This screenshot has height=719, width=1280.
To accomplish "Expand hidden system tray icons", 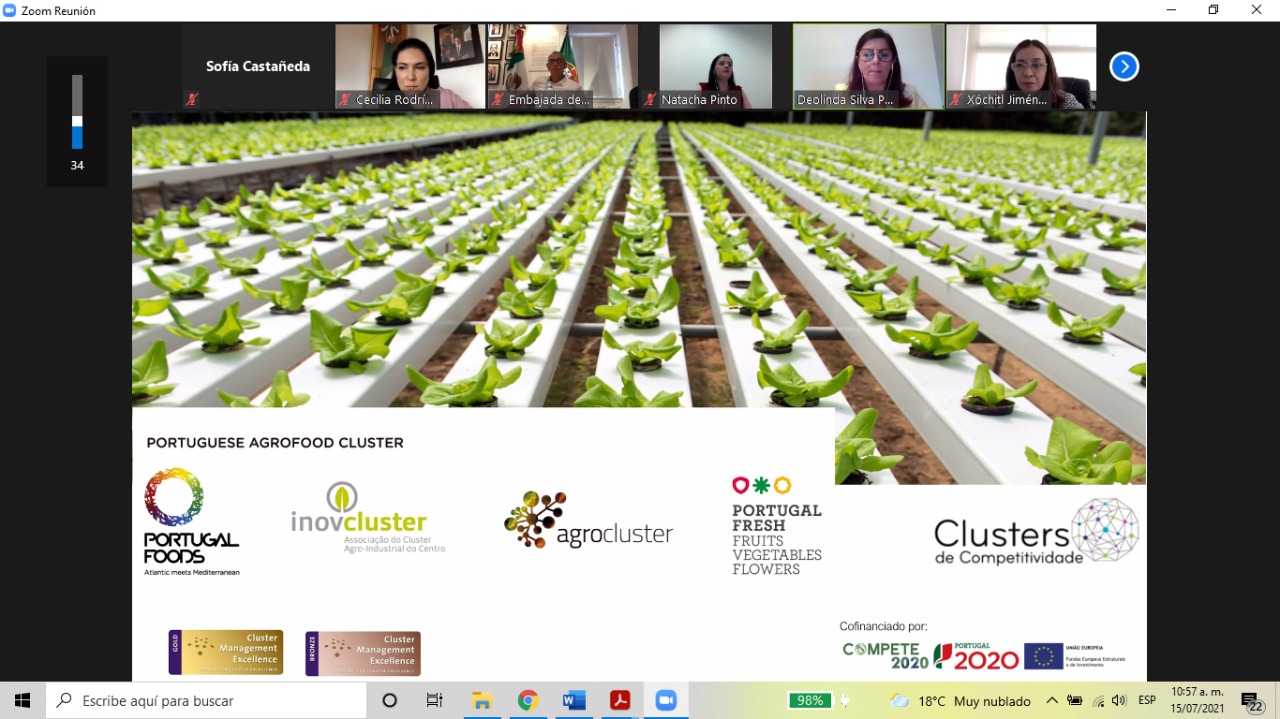I will tap(1052, 700).
